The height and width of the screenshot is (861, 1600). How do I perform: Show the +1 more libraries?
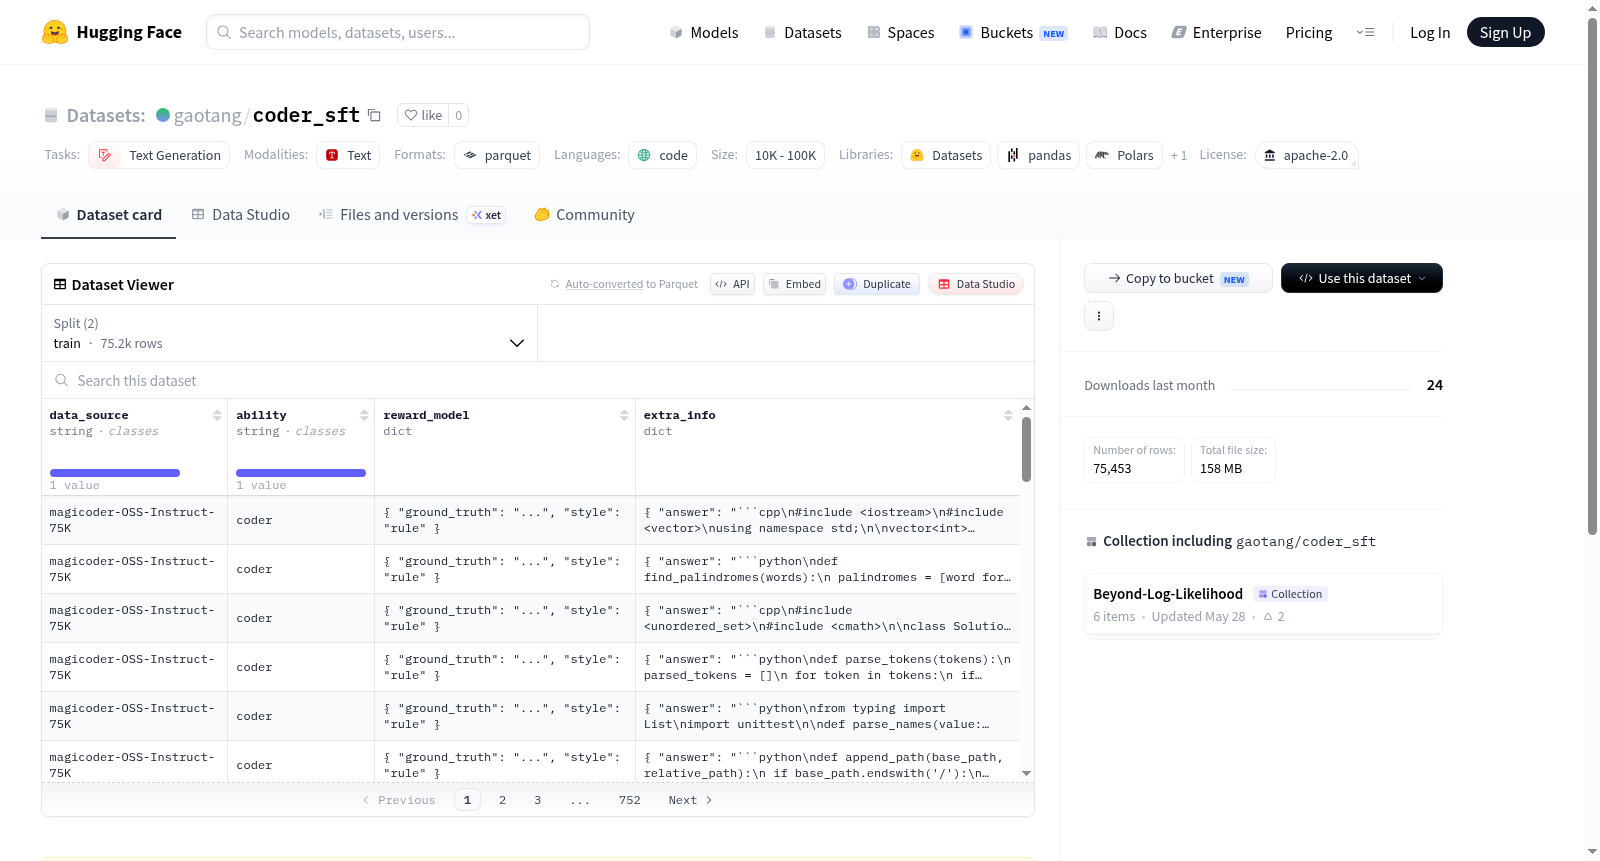1179,155
